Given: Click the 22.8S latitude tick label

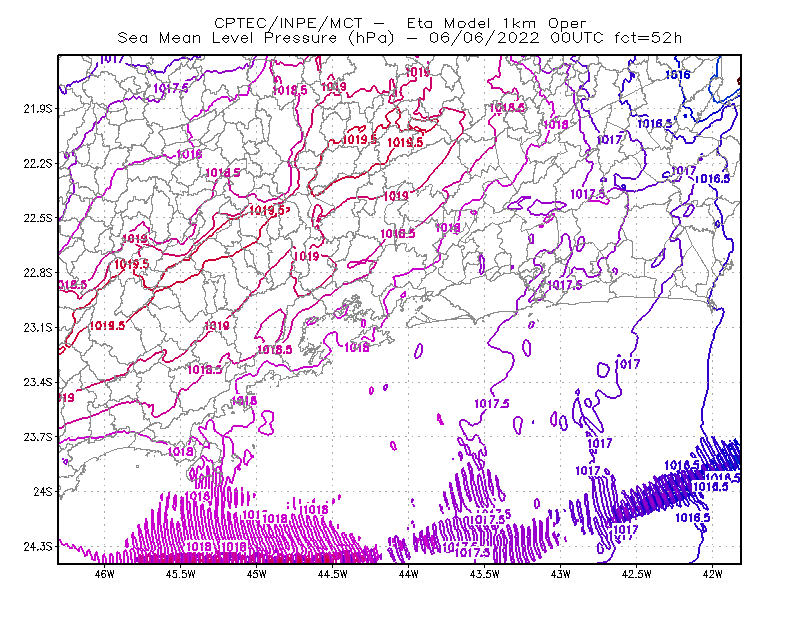Looking at the screenshot, I should [x=38, y=273].
